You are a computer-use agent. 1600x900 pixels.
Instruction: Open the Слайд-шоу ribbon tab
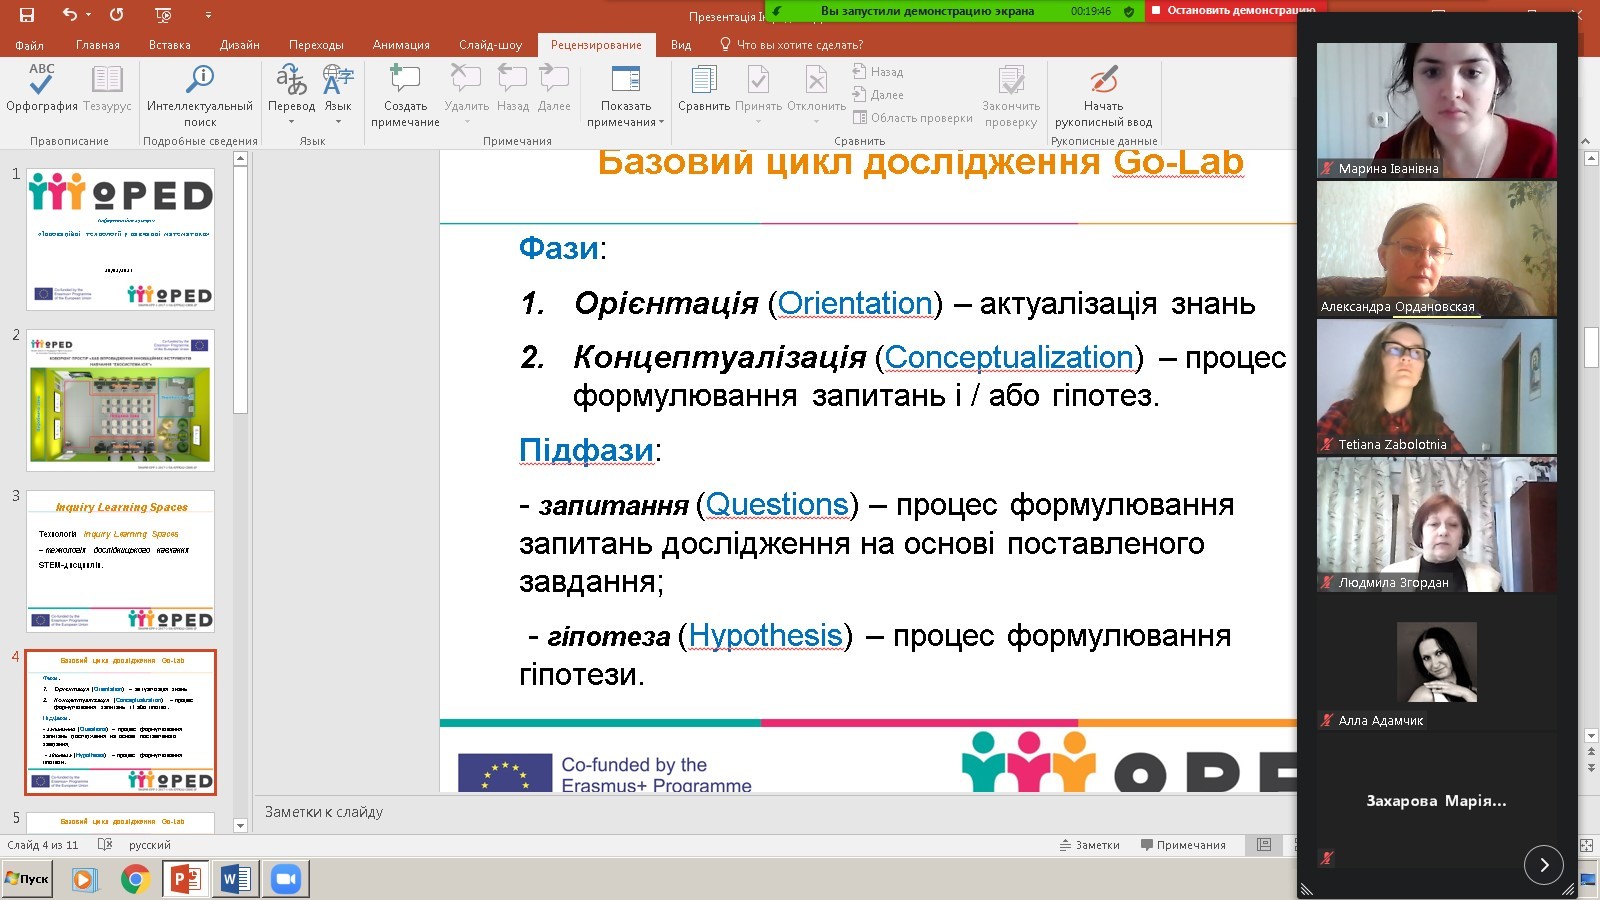[x=490, y=45]
